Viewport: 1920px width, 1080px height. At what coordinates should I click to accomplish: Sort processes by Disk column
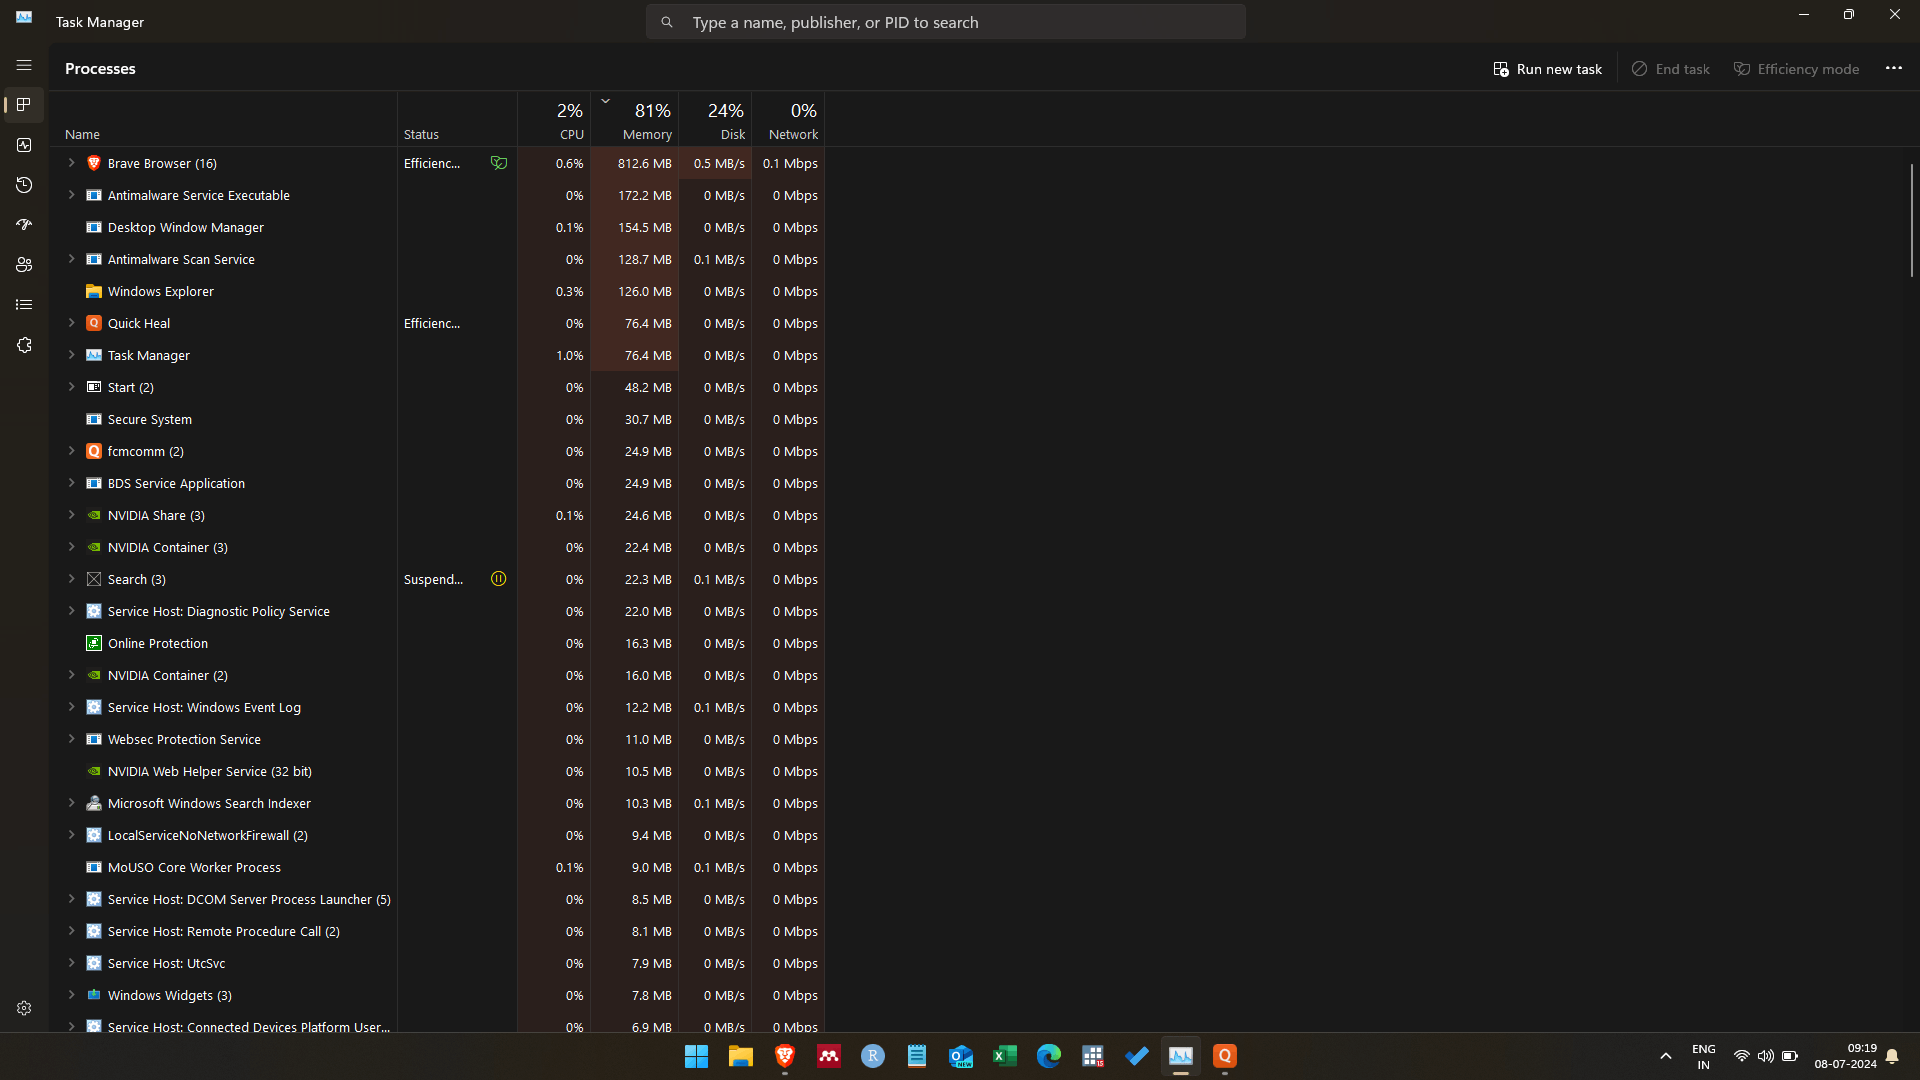pos(715,120)
